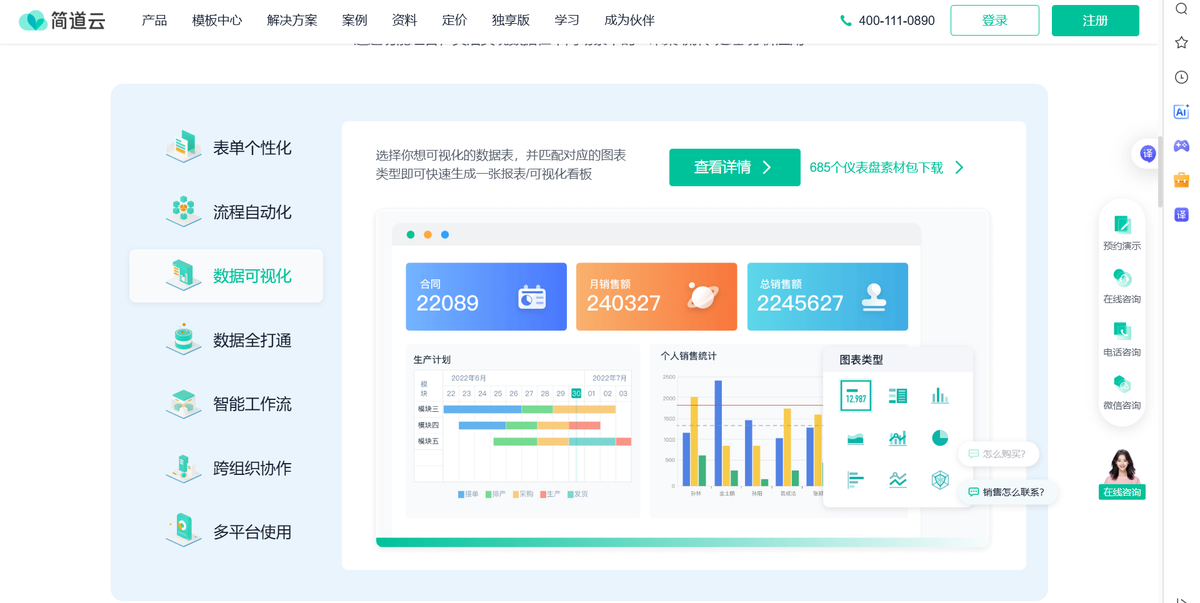This screenshot has height=603, width=1200.
Task: Select the 流程自动化 tab
Action: [227, 212]
